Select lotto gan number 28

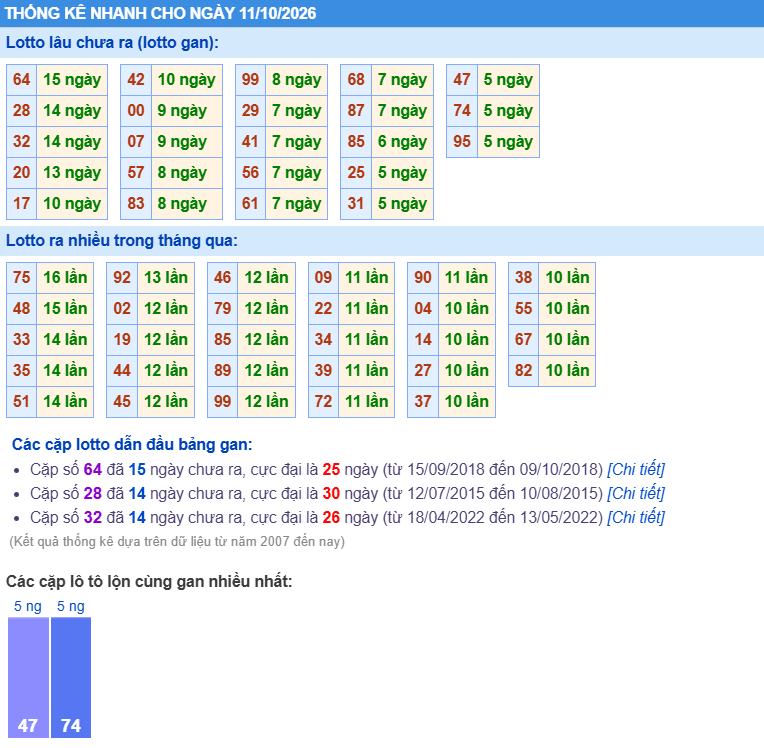click(21, 111)
